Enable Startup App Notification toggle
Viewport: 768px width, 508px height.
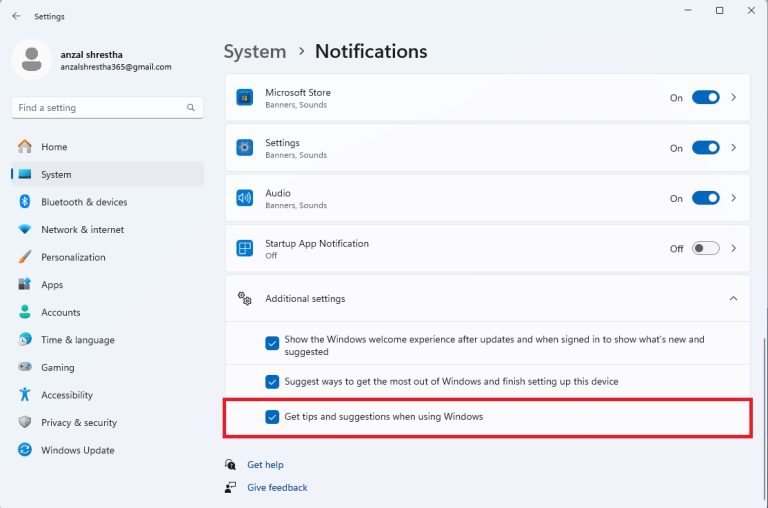(x=705, y=248)
